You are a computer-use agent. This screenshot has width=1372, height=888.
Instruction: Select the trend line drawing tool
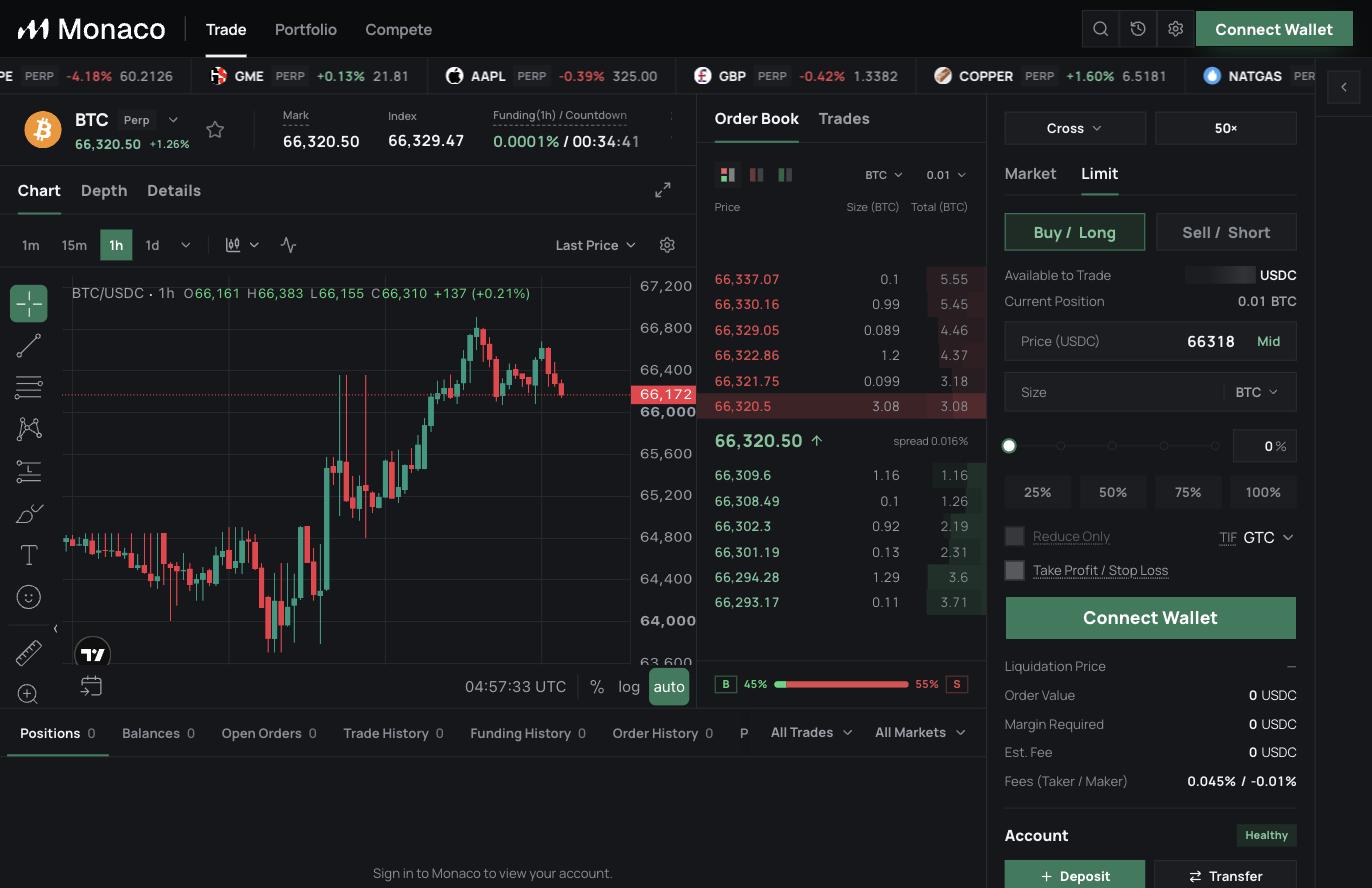point(29,345)
